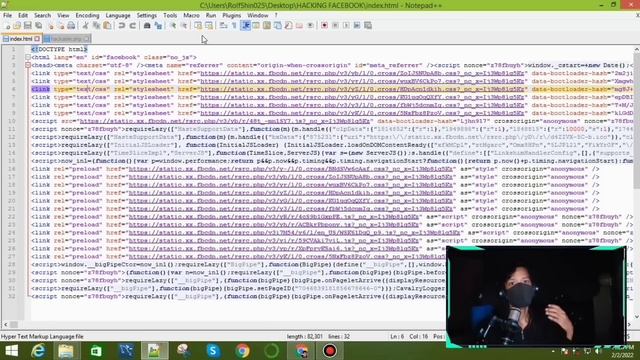640x360 pixels.
Task: Open the View menu
Action: (x=63, y=16)
